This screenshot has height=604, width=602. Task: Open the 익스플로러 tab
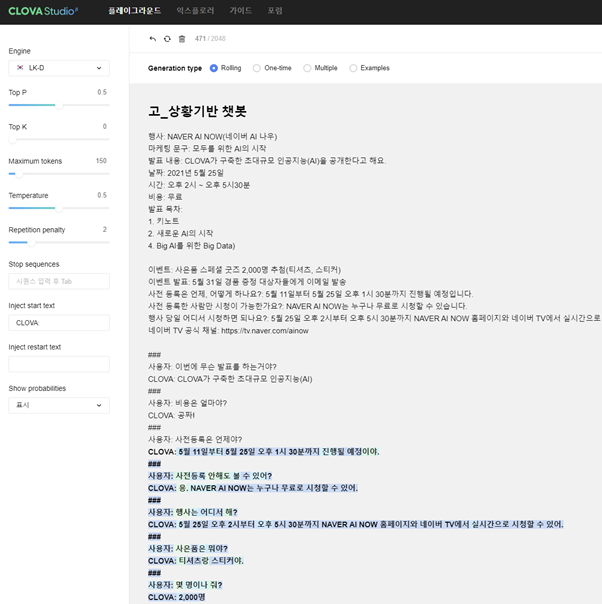(x=195, y=11)
